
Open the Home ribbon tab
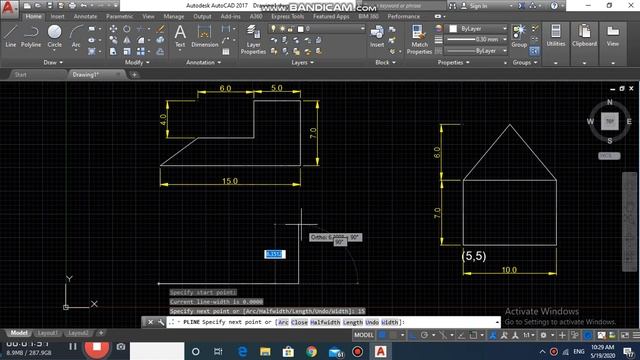click(x=33, y=16)
